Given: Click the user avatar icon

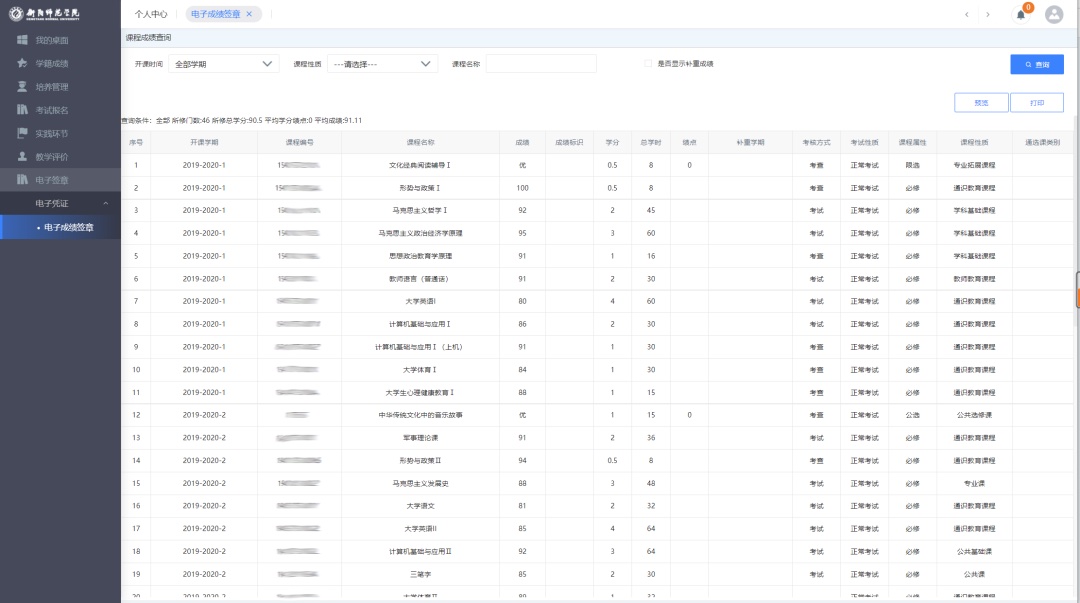Looking at the screenshot, I should 1053,14.
